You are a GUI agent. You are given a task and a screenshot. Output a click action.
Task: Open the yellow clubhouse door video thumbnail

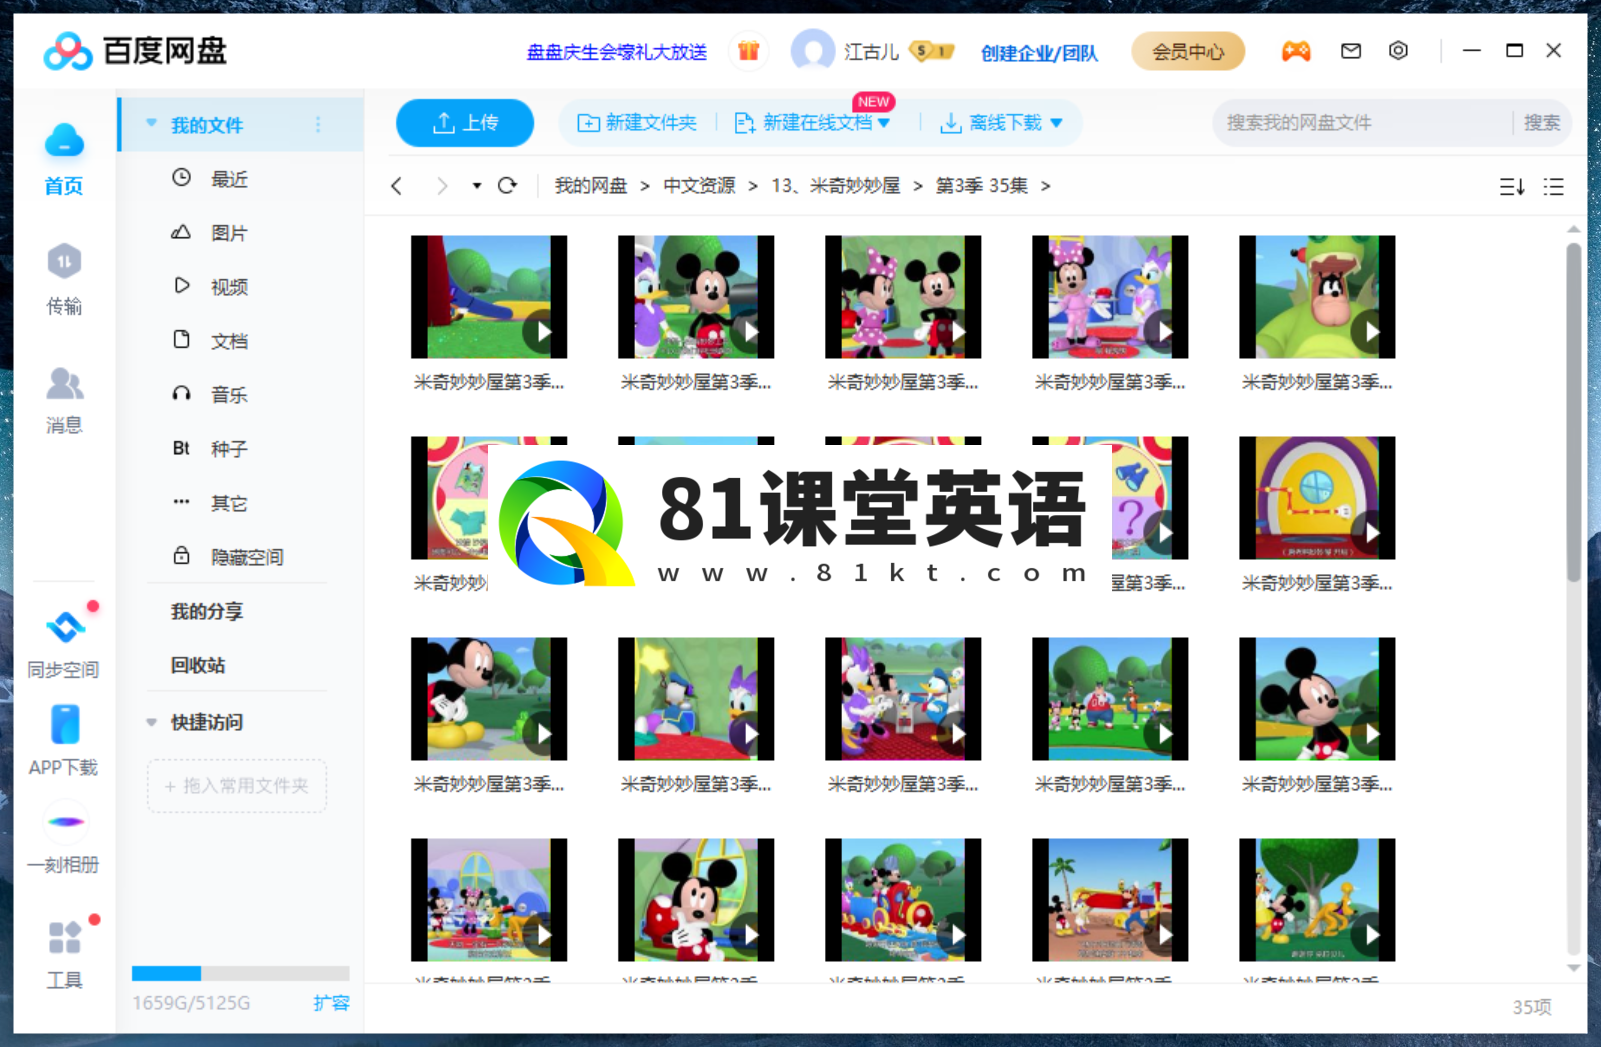(1317, 498)
